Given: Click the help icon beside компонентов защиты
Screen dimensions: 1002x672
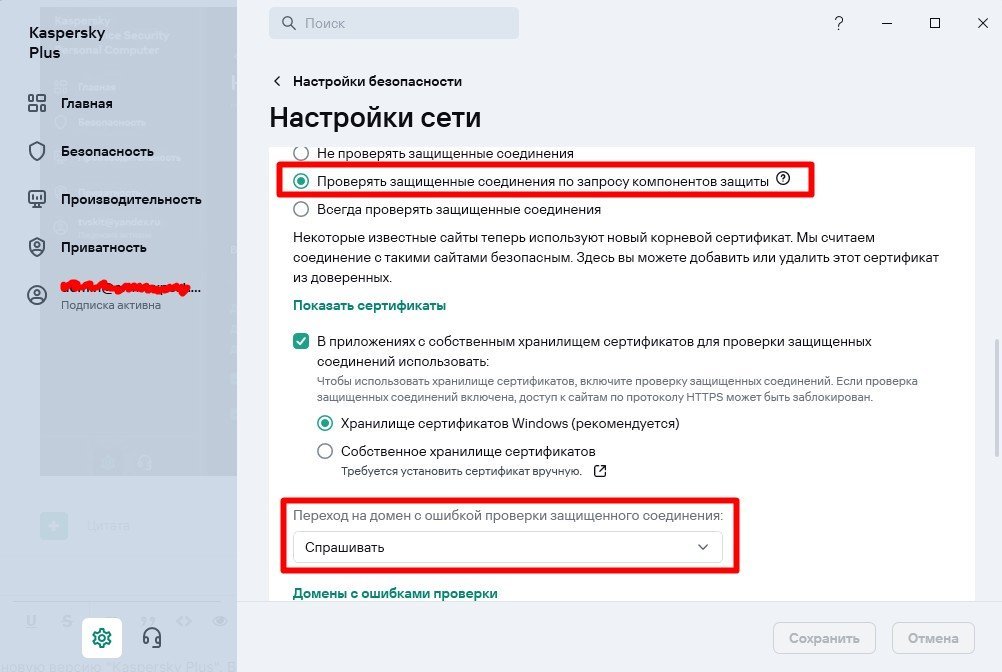Looking at the screenshot, I should click(783, 179).
